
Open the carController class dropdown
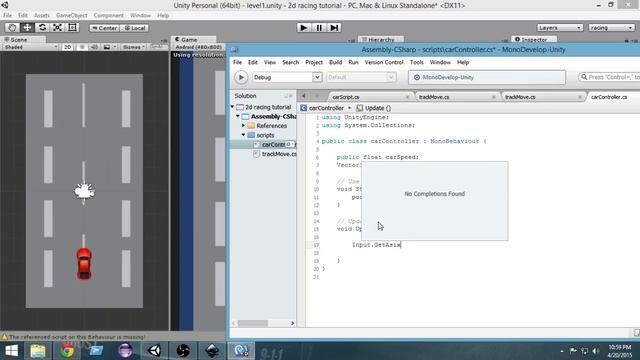(x=325, y=108)
